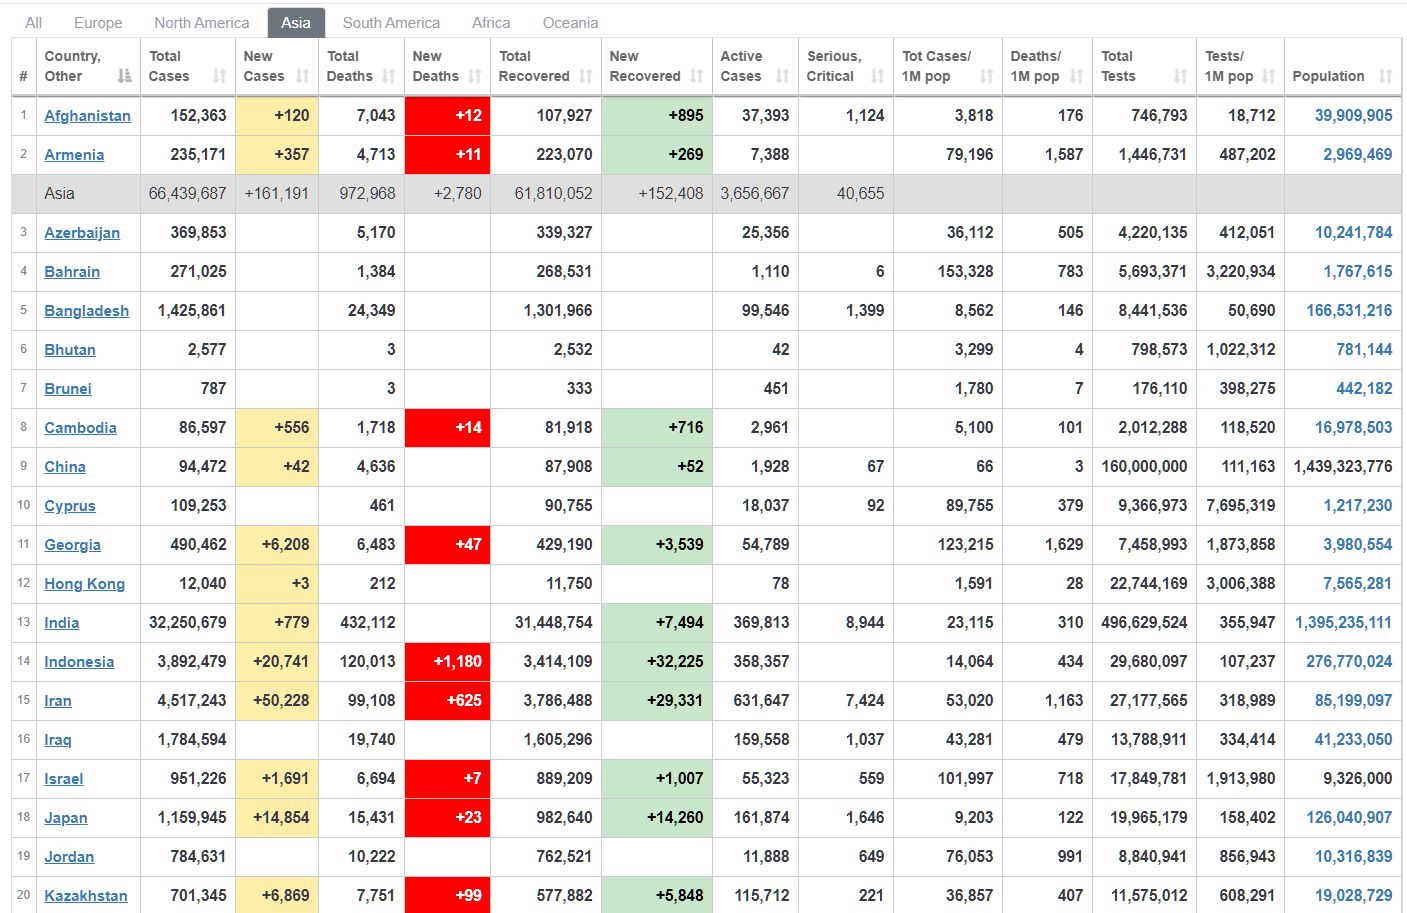Click sort icon beside Country, Other header
The image size is (1407, 913).
124,76
